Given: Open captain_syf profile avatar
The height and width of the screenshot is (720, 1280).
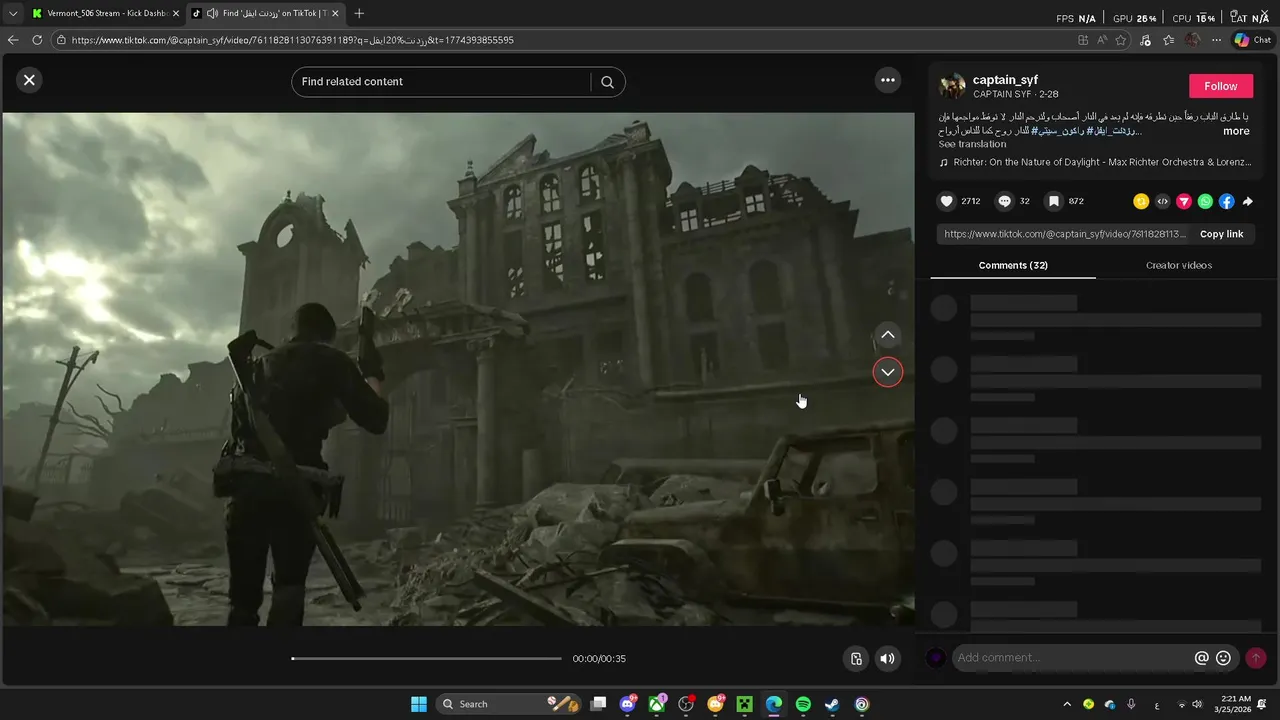Looking at the screenshot, I should pos(952,86).
